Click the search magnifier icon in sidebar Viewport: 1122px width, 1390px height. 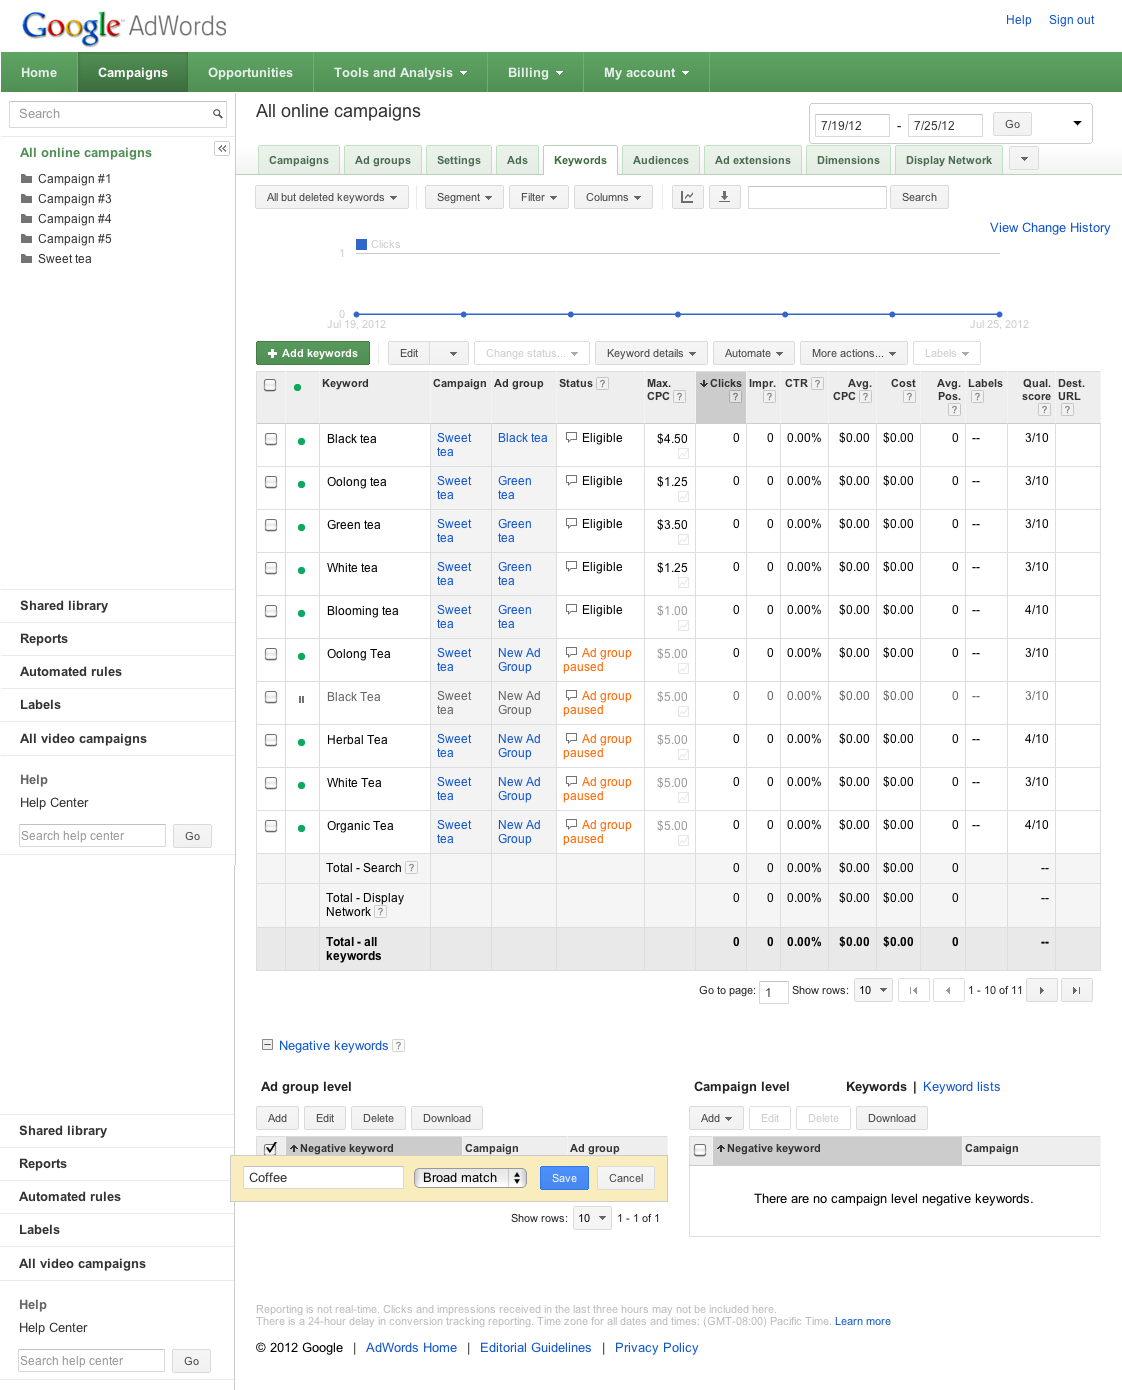217,114
